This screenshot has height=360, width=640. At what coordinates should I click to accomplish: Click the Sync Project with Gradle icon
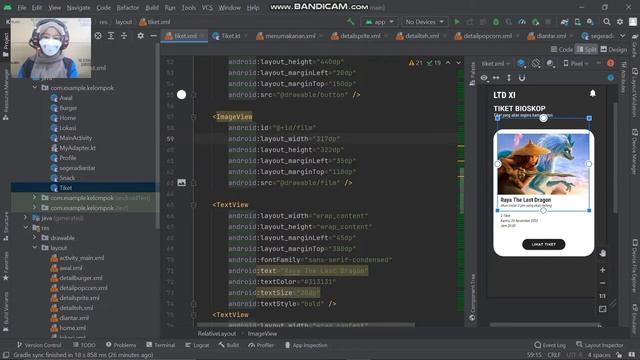coord(564,22)
